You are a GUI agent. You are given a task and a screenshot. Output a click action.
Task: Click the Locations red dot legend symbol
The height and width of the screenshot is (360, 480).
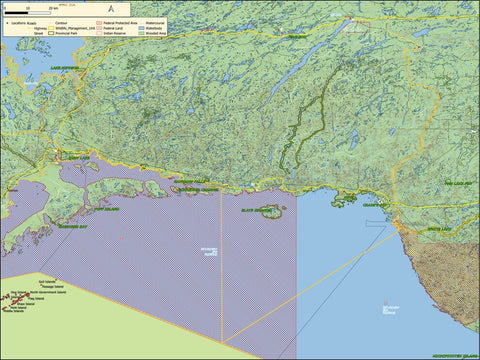[7, 23]
